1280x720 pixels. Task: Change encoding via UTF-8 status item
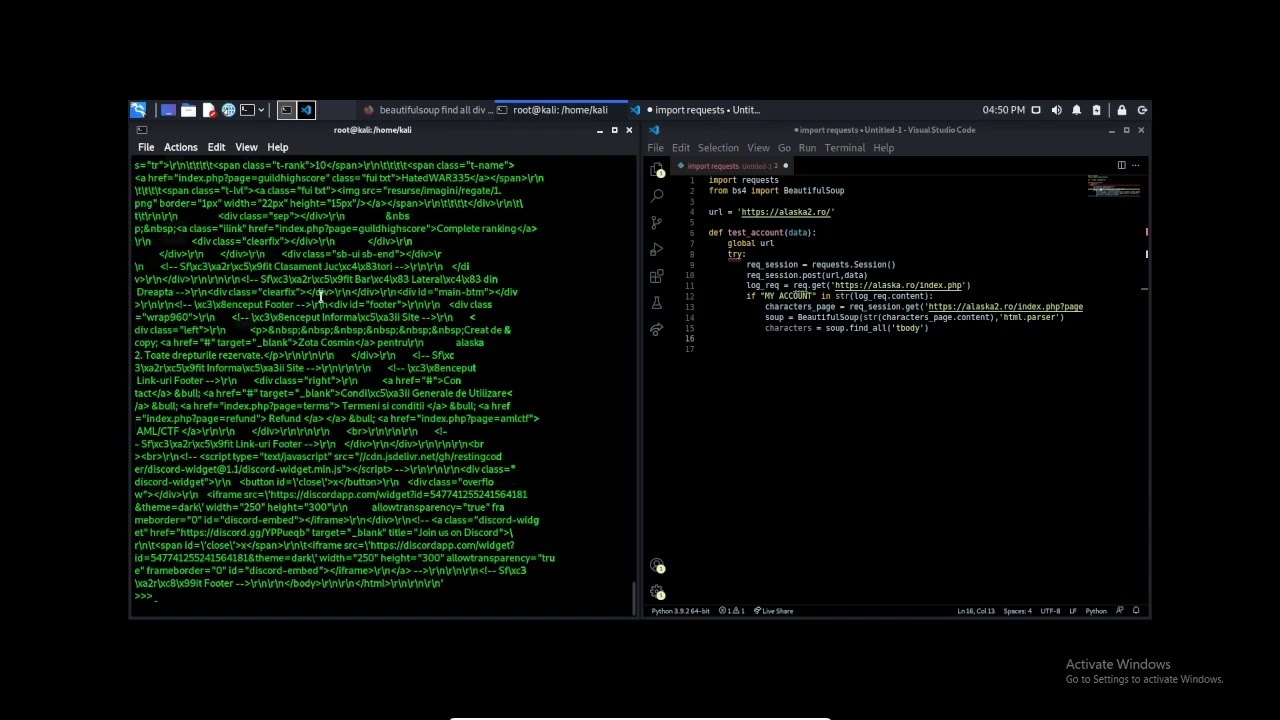pos(1050,611)
